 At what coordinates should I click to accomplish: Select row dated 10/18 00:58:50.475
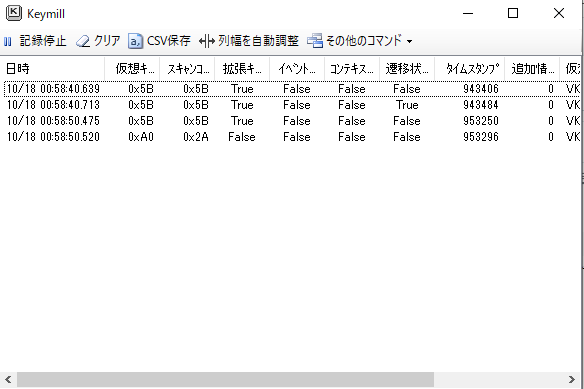click(x=292, y=121)
